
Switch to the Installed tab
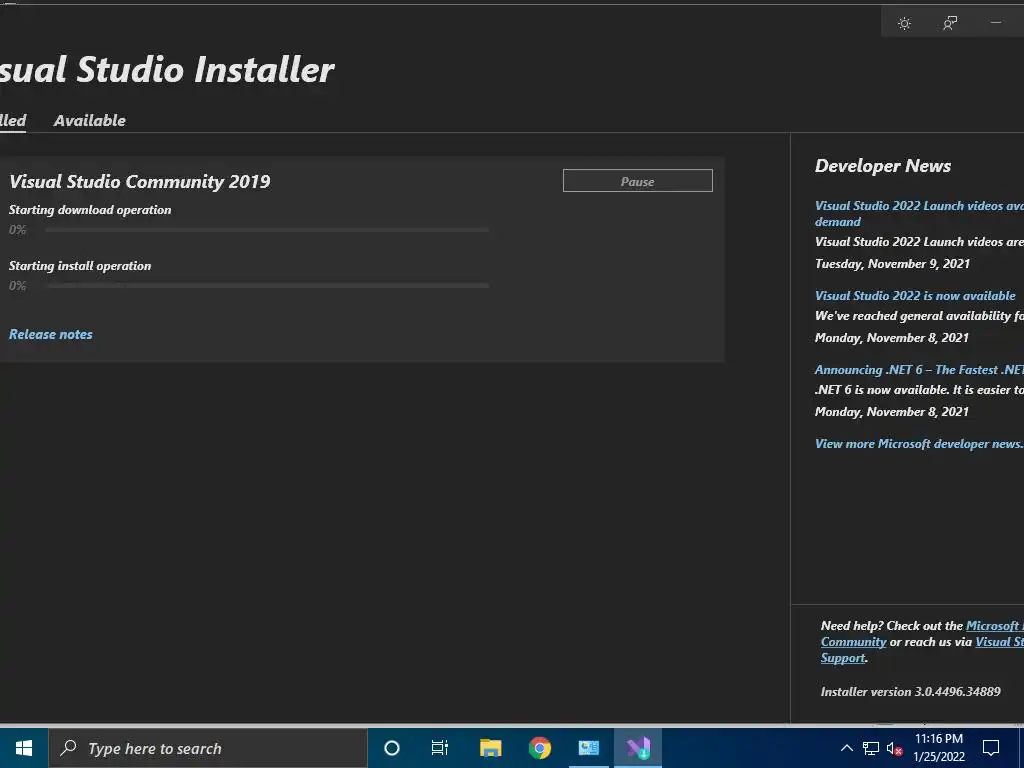point(13,120)
